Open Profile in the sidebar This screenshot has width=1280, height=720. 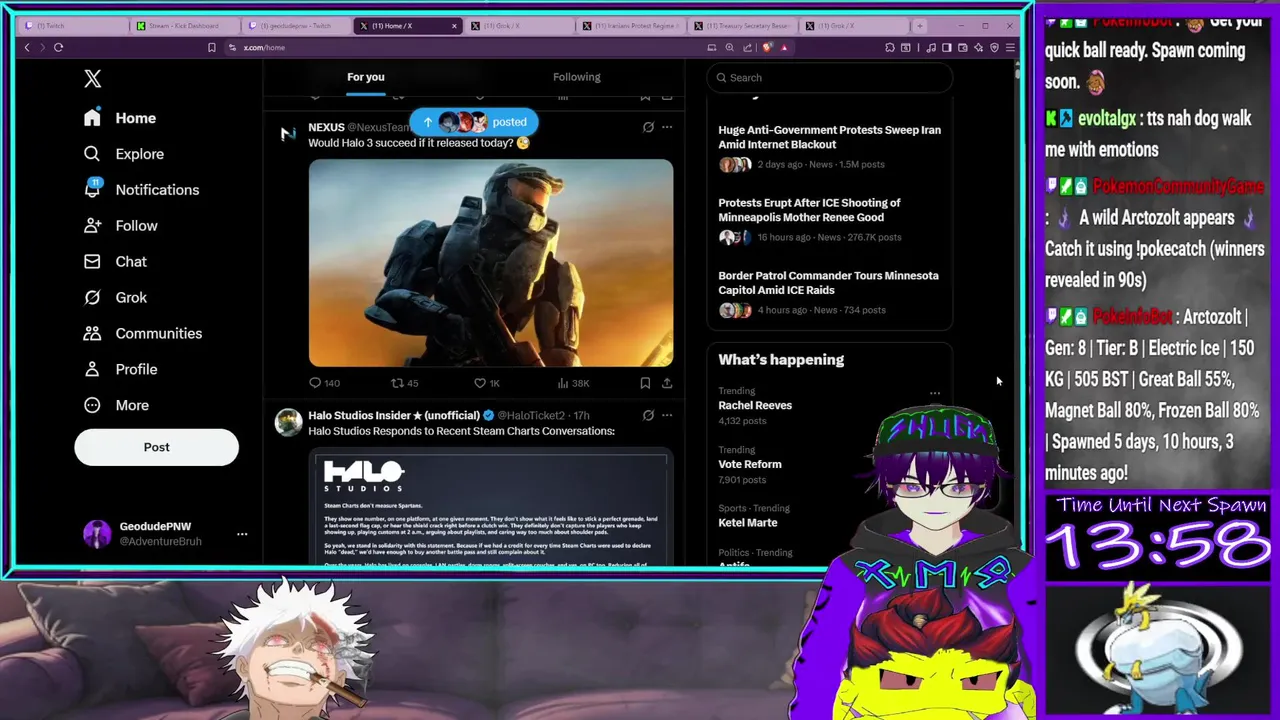tap(121, 369)
